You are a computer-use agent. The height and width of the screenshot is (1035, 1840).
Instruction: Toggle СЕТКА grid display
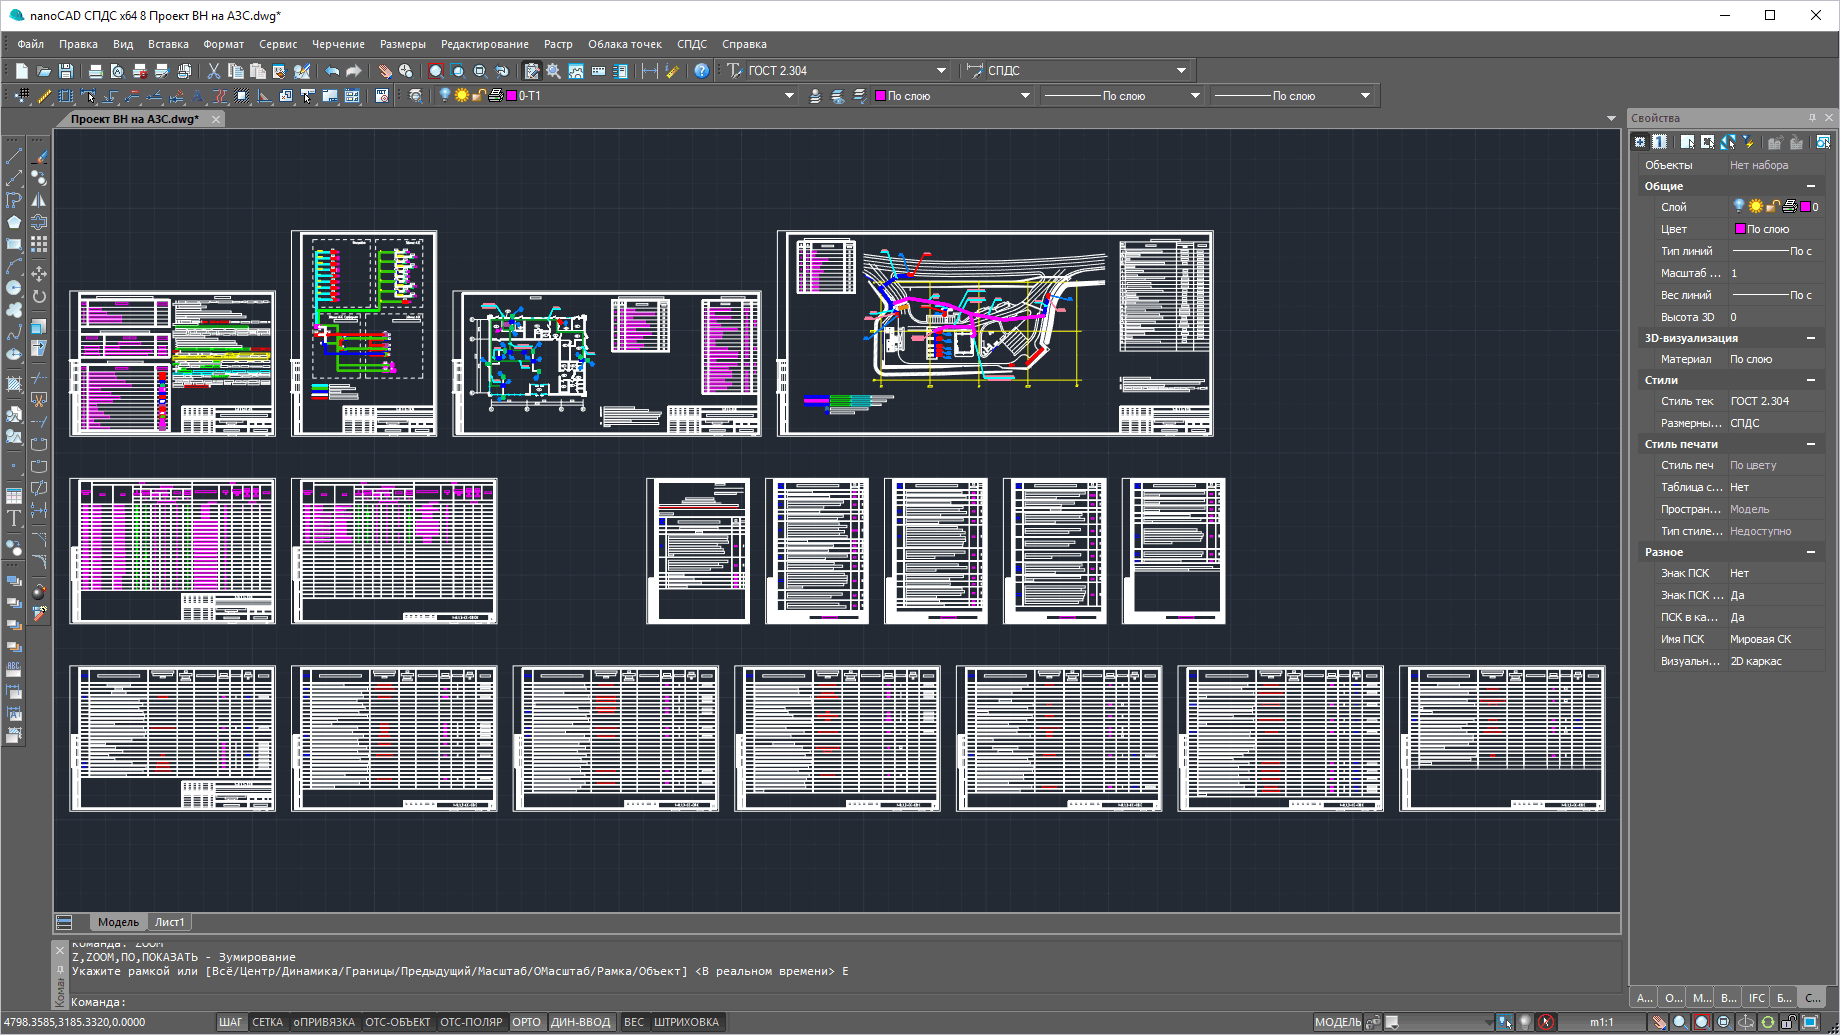[267, 1022]
